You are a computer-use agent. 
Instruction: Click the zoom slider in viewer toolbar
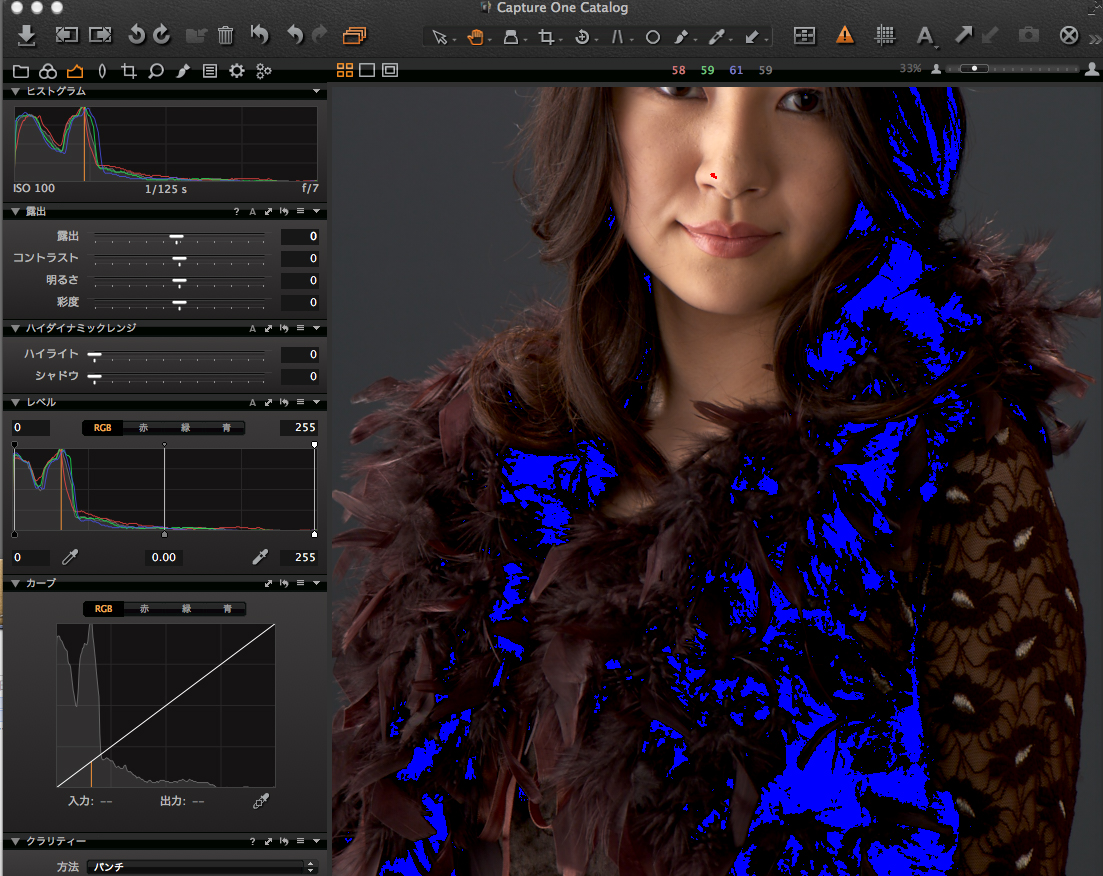[972, 70]
